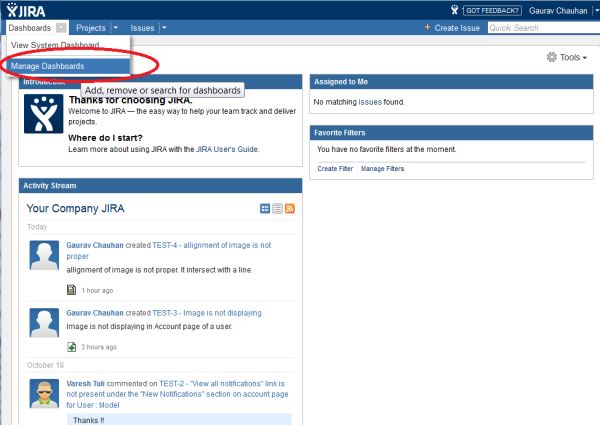This screenshot has width=600, height=425.
Task: Open the JIRA User's Guide link
Action: [227, 149]
